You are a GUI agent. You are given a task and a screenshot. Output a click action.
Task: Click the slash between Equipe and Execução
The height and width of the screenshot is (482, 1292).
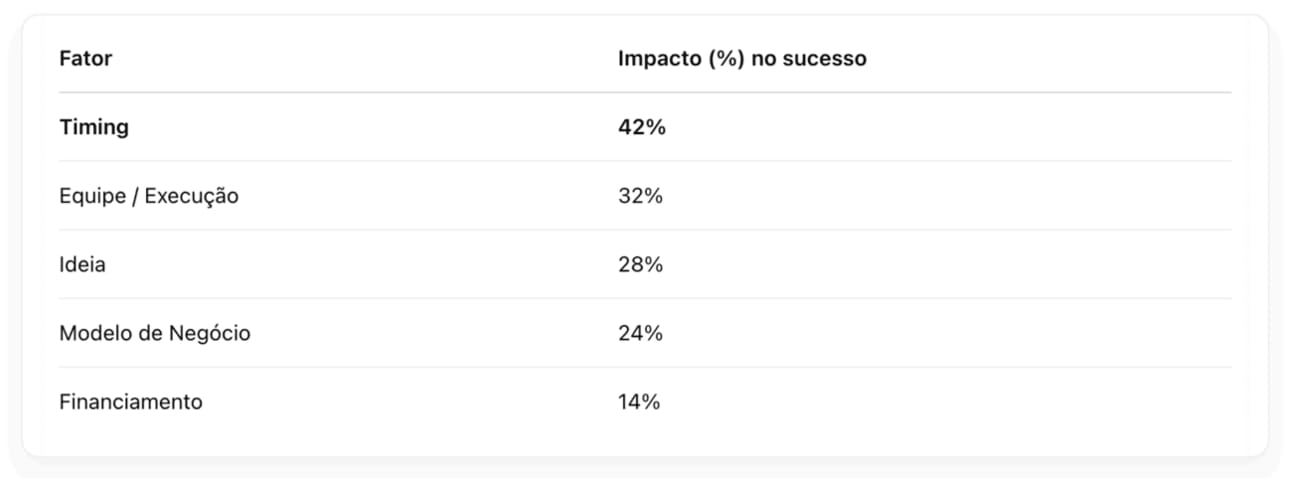[x=135, y=196]
